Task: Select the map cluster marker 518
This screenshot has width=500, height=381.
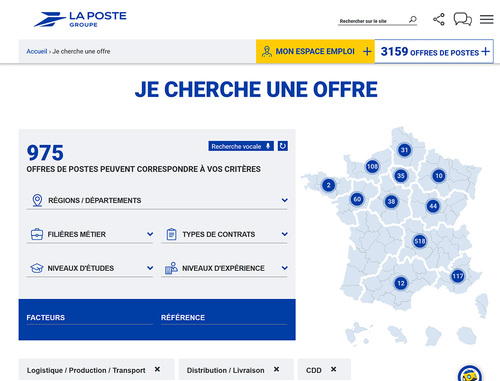Action: [x=419, y=241]
